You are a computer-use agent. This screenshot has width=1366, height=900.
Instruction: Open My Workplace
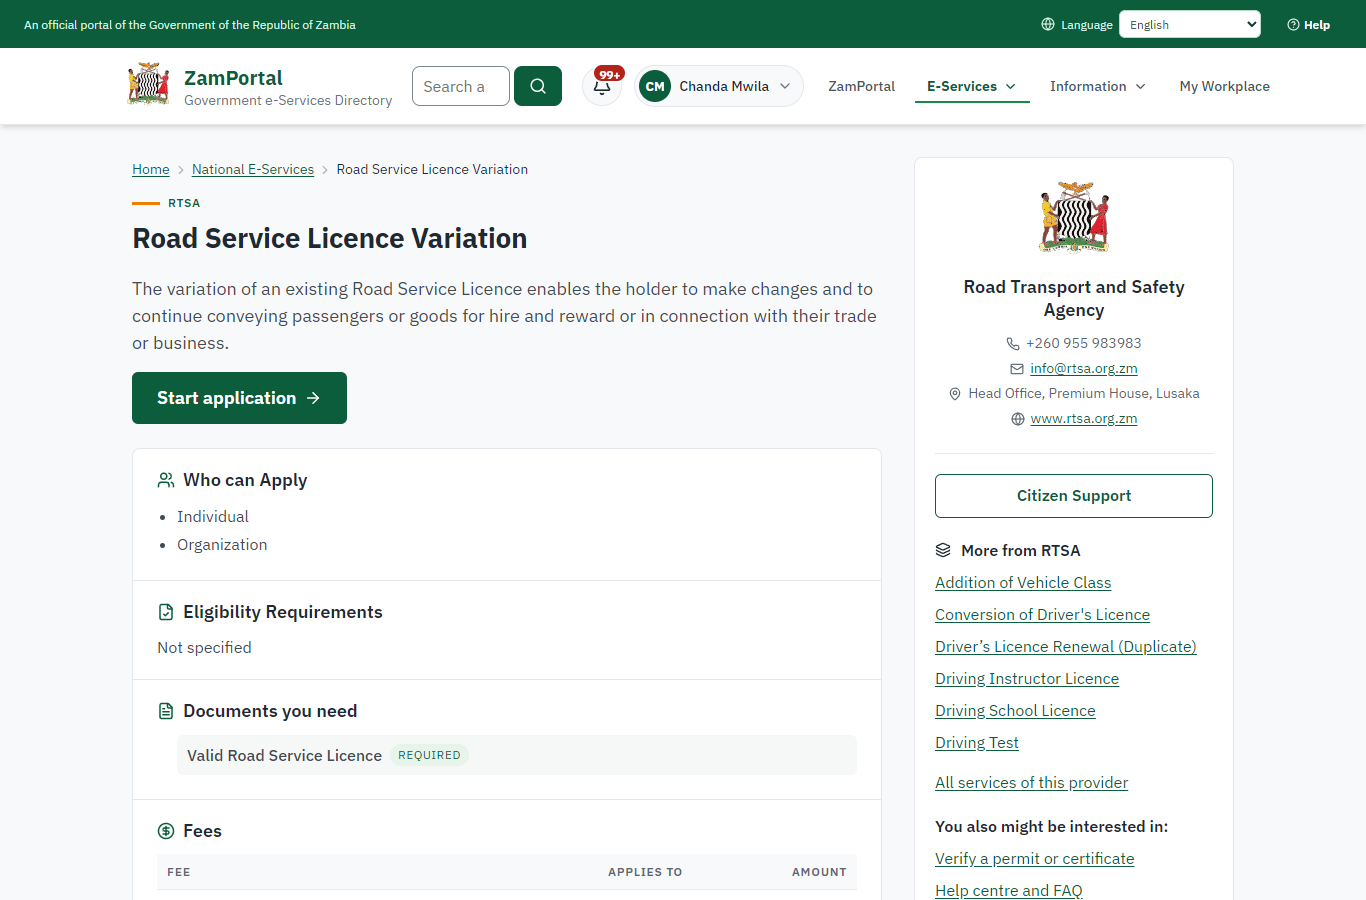click(1225, 86)
